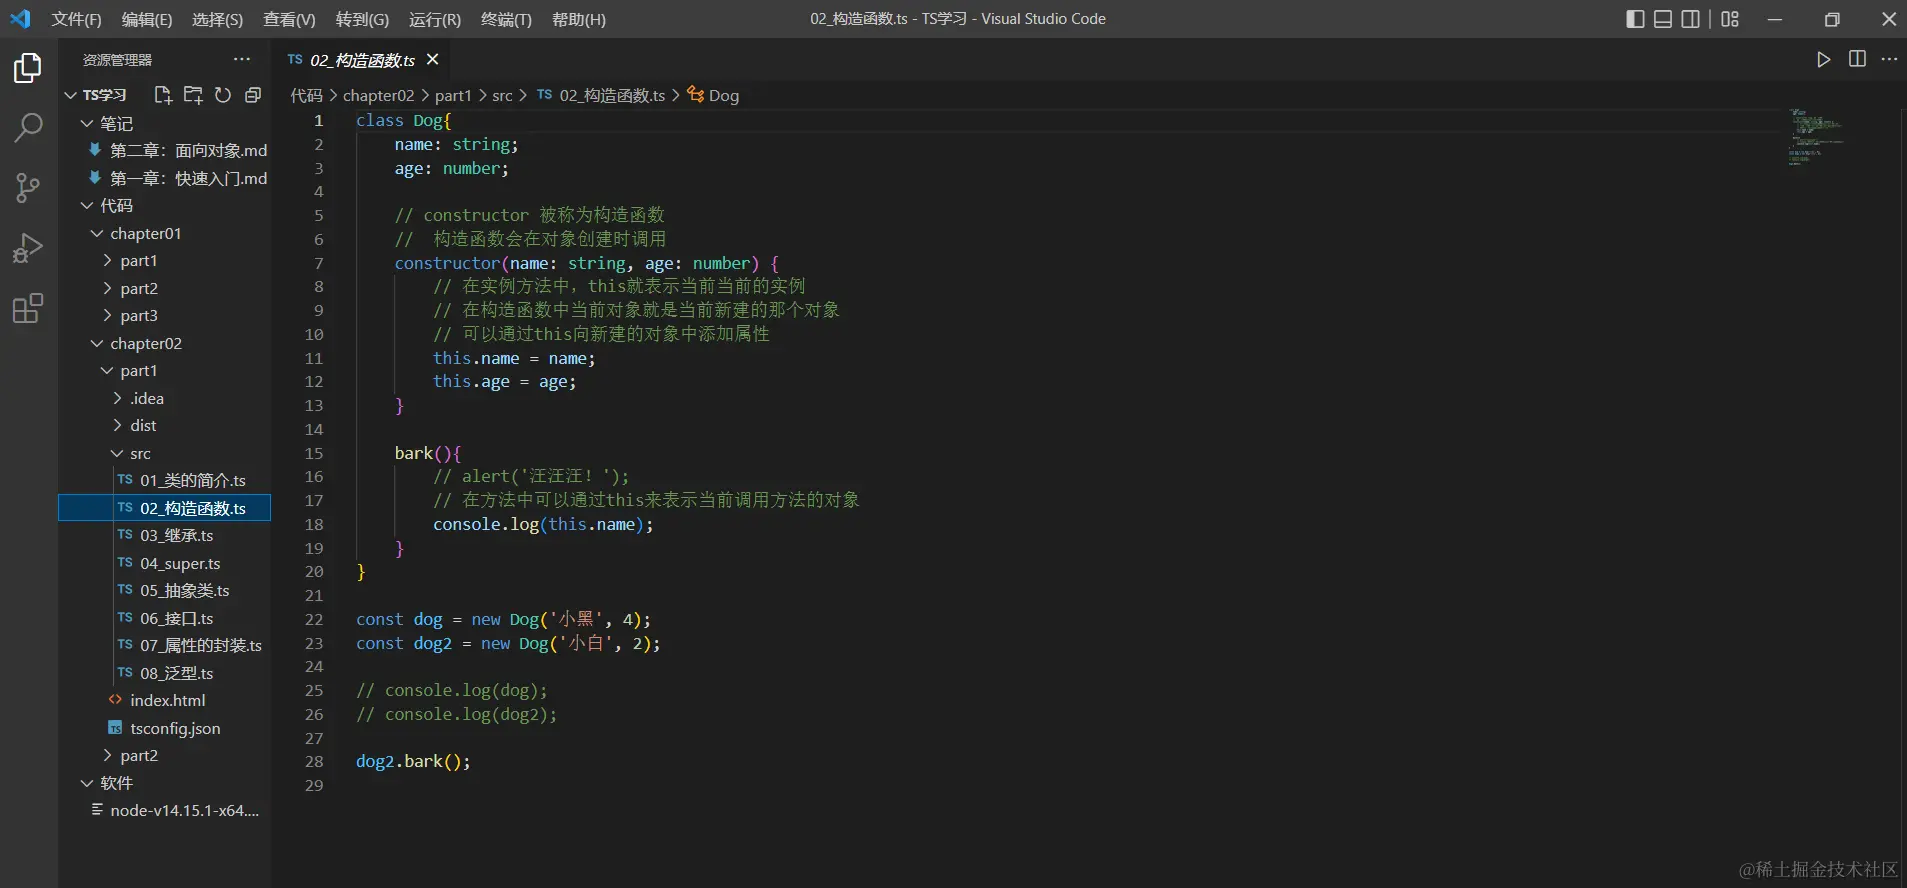The width and height of the screenshot is (1907, 888).
Task: Click line number 22 in the gutter
Action: pyautogui.click(x=314, y=620)
